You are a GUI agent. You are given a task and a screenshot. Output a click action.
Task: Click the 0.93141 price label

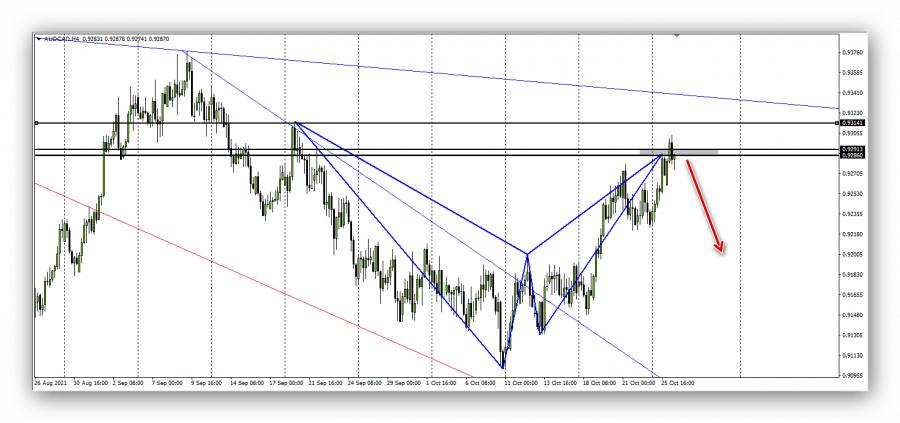click(x=853, y=123)
